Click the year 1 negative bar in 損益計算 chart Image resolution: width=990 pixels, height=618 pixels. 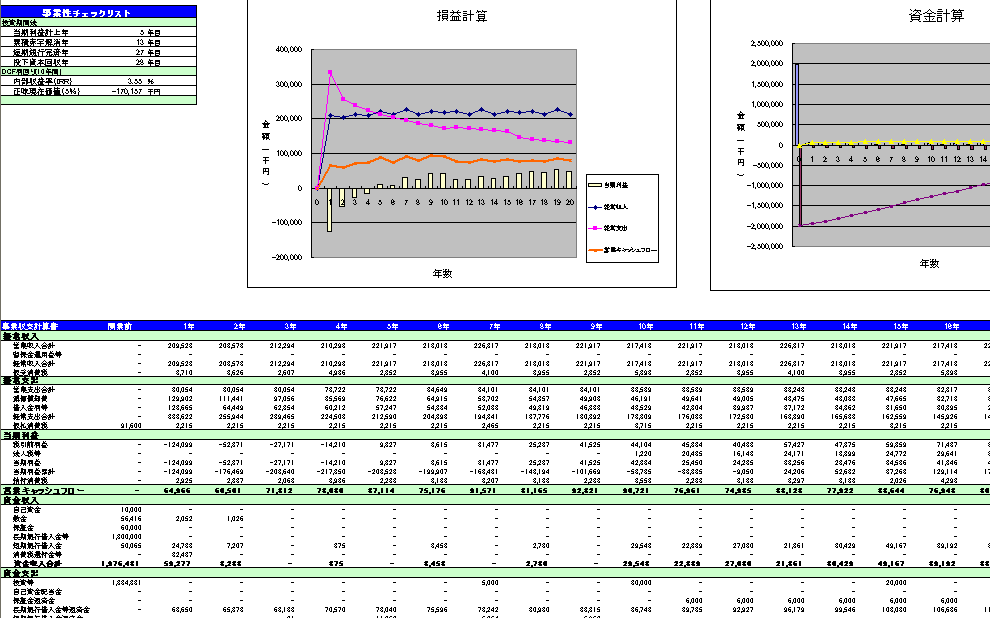point(330,210)
